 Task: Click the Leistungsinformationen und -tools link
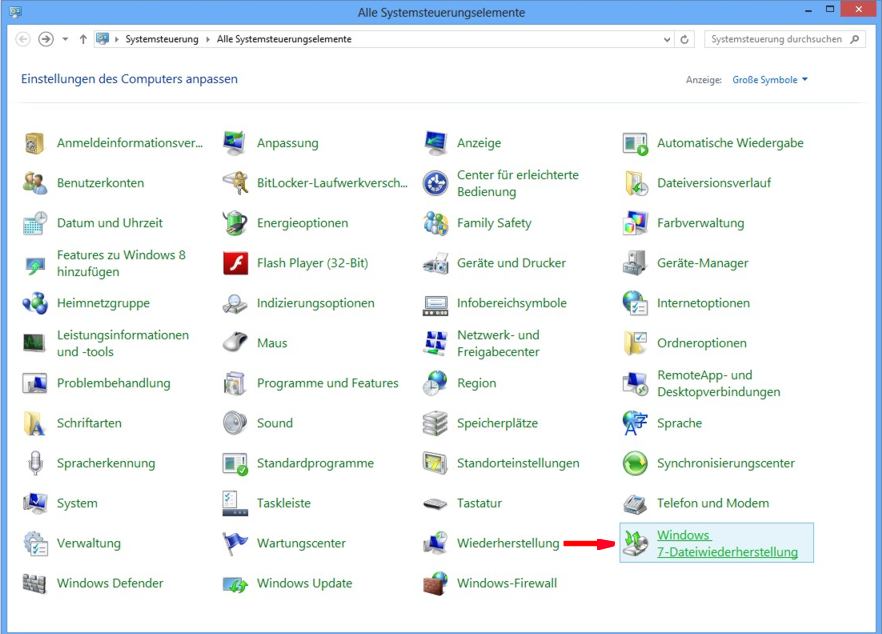[x=123, y=343]
